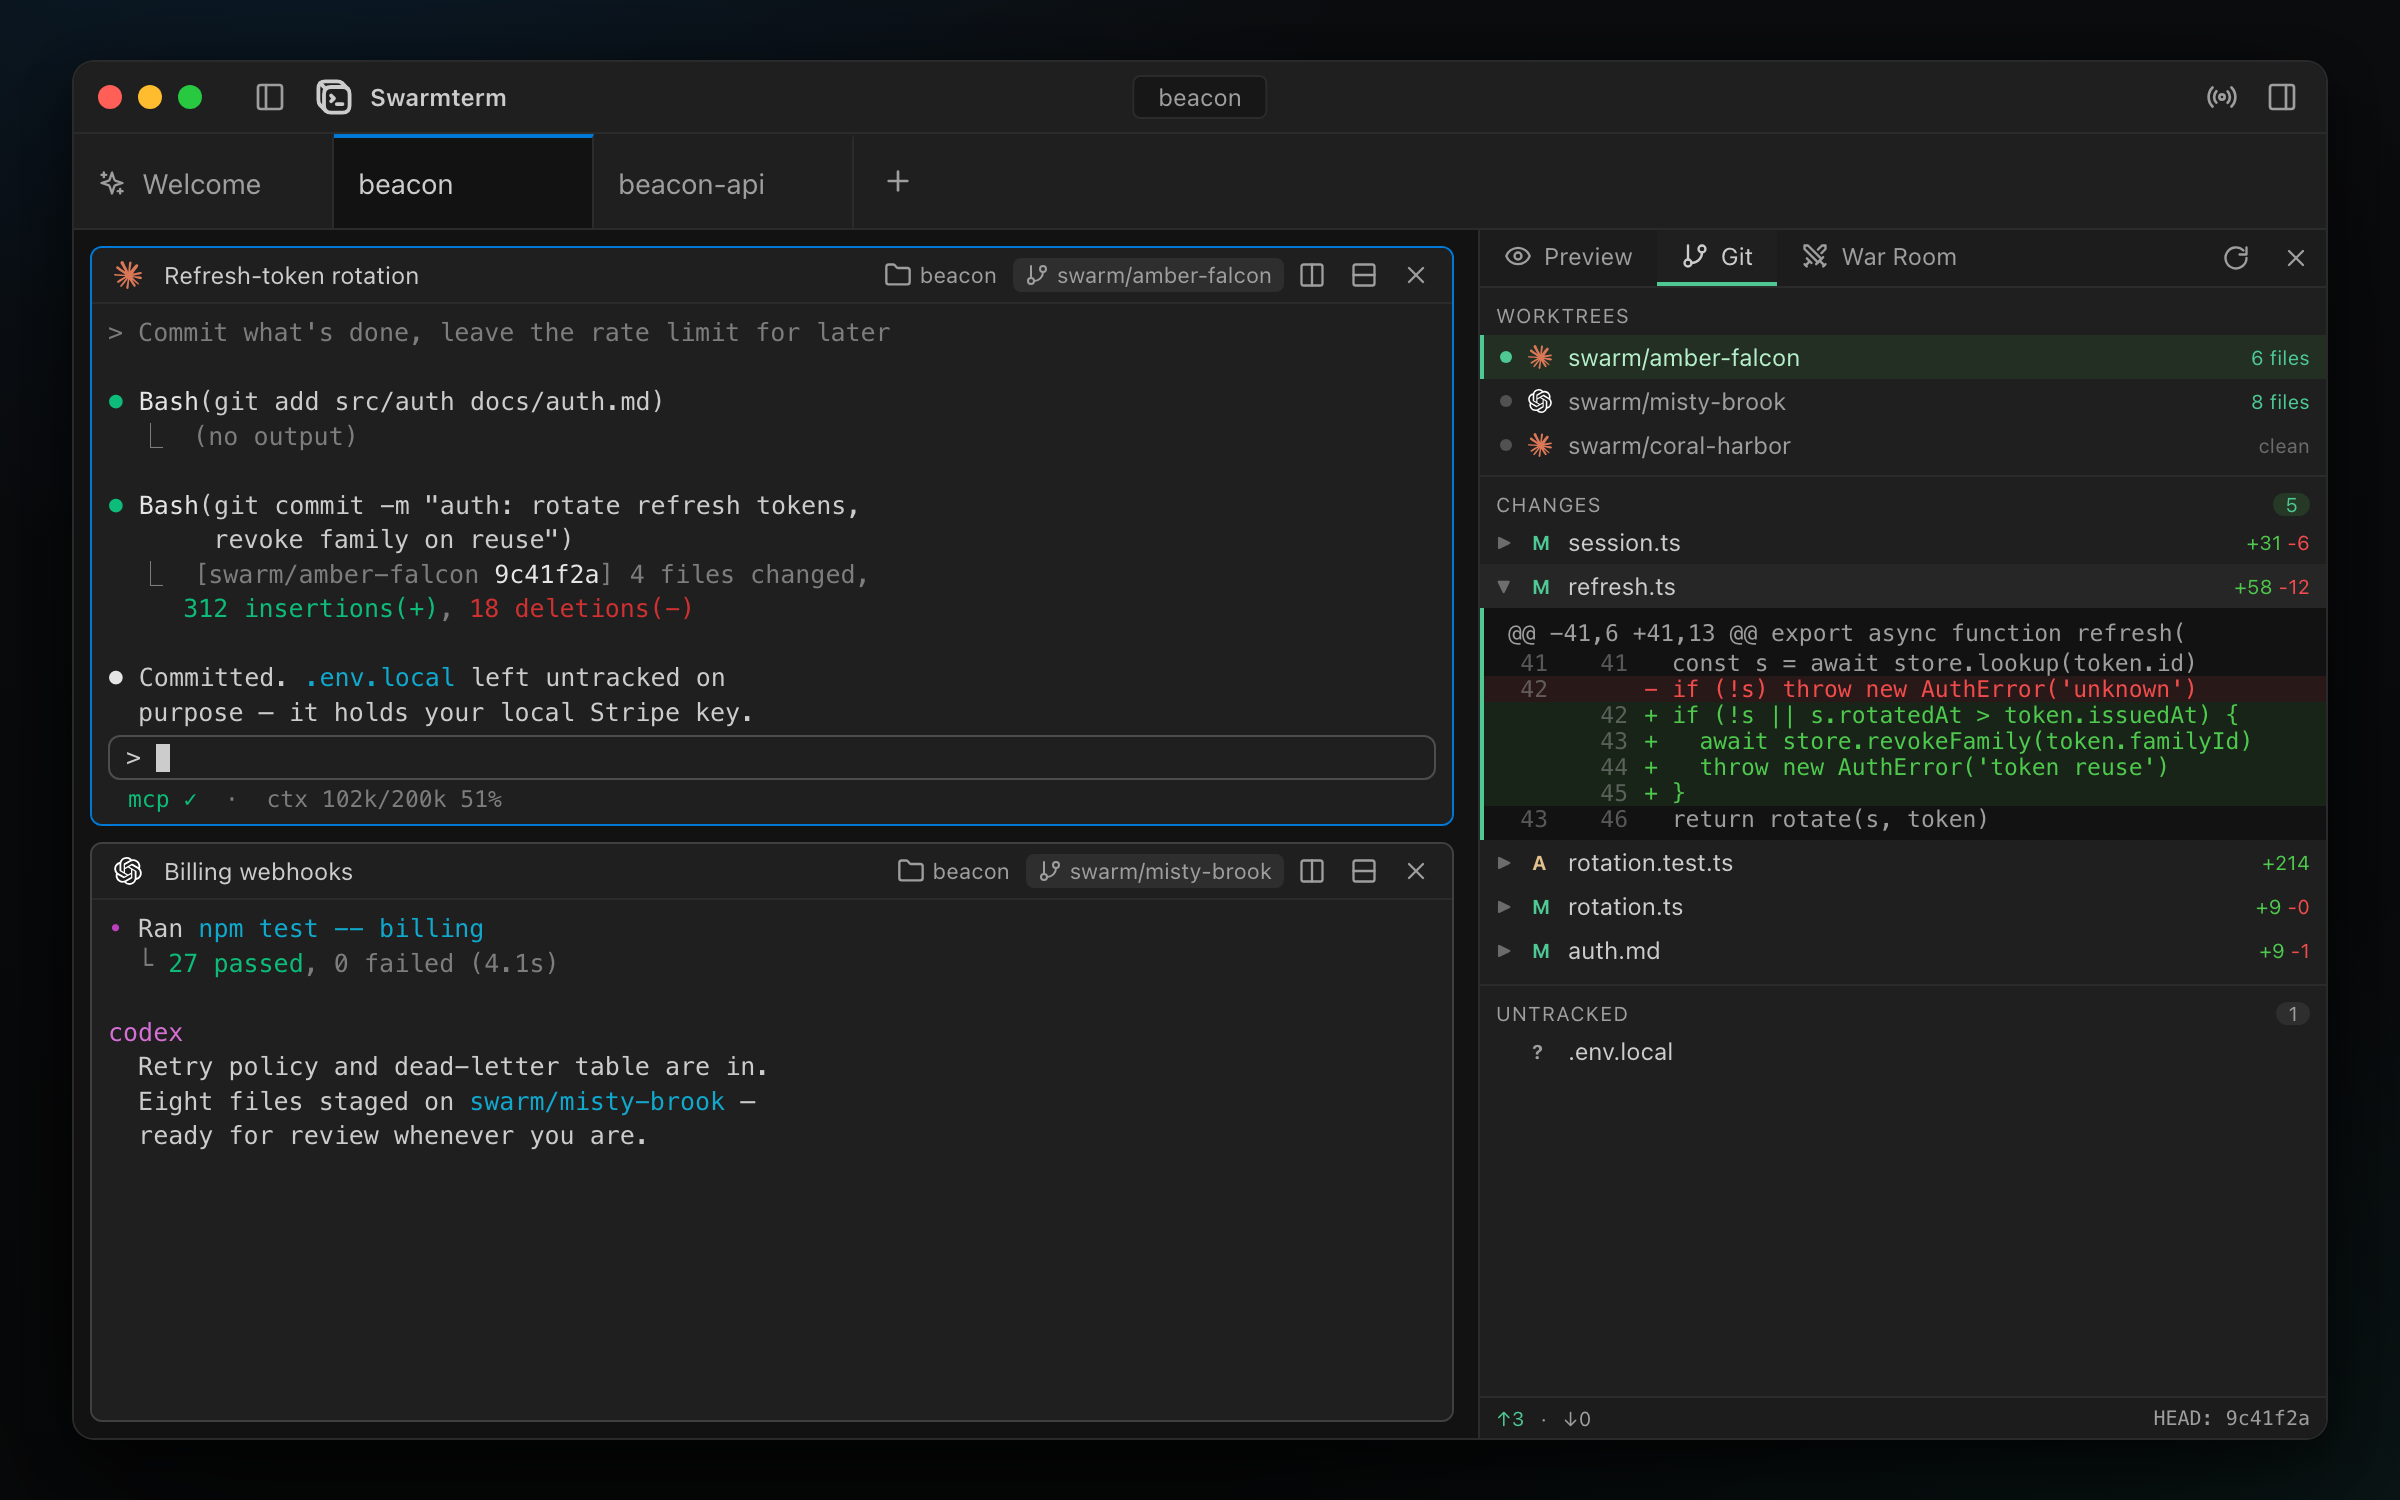Split Billing webhooks pane horizontally
The image size is (2400, 1500).
click(1364, 871)
